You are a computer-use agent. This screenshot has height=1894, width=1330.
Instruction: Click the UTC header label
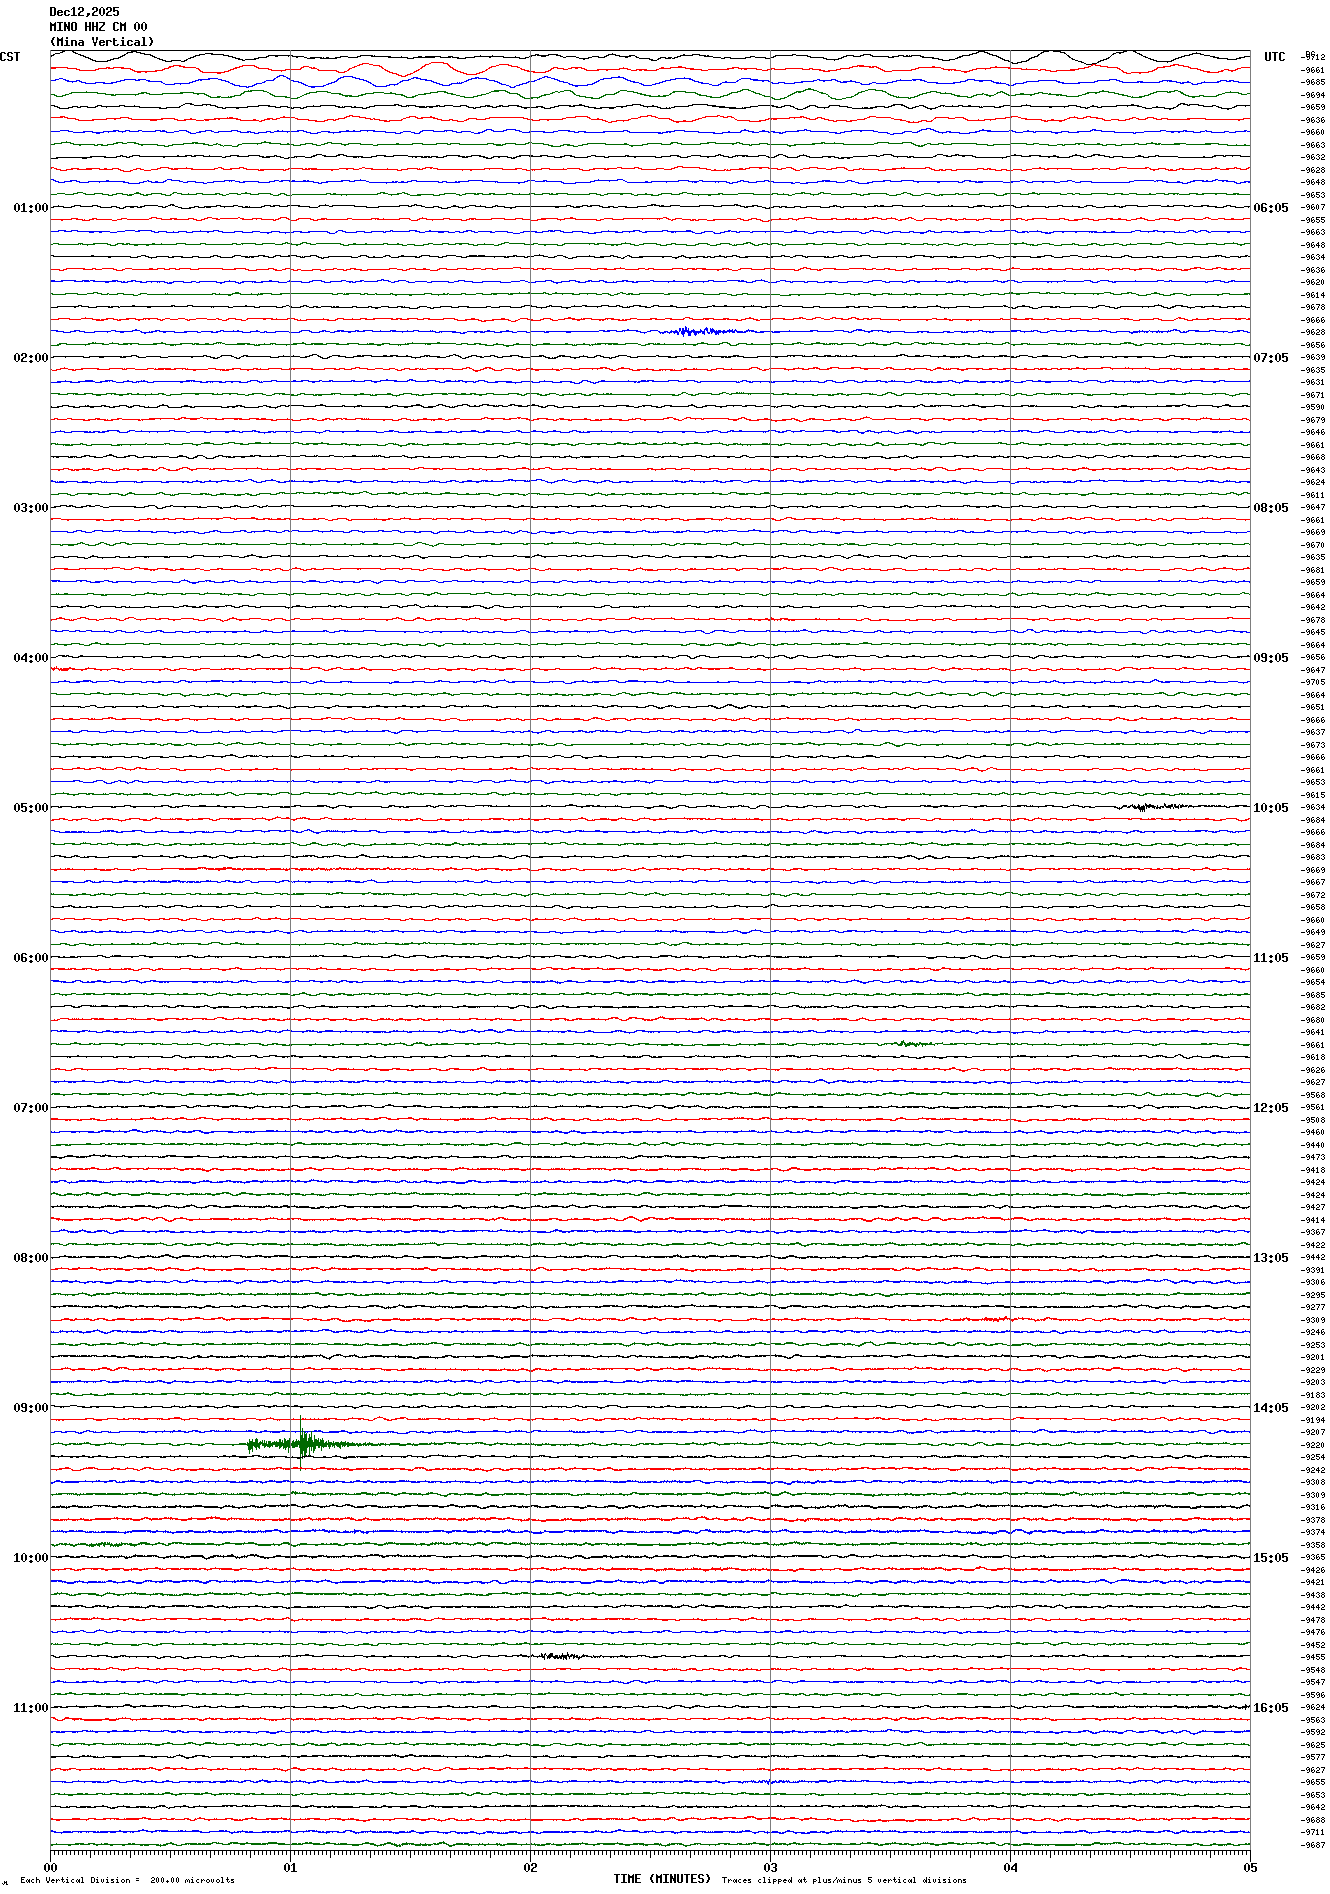[1274, 57]
